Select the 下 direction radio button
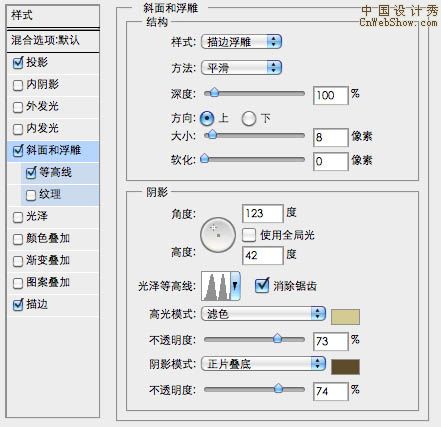The height and width of the screenshot is (427, 441). [x=249, y=119]
